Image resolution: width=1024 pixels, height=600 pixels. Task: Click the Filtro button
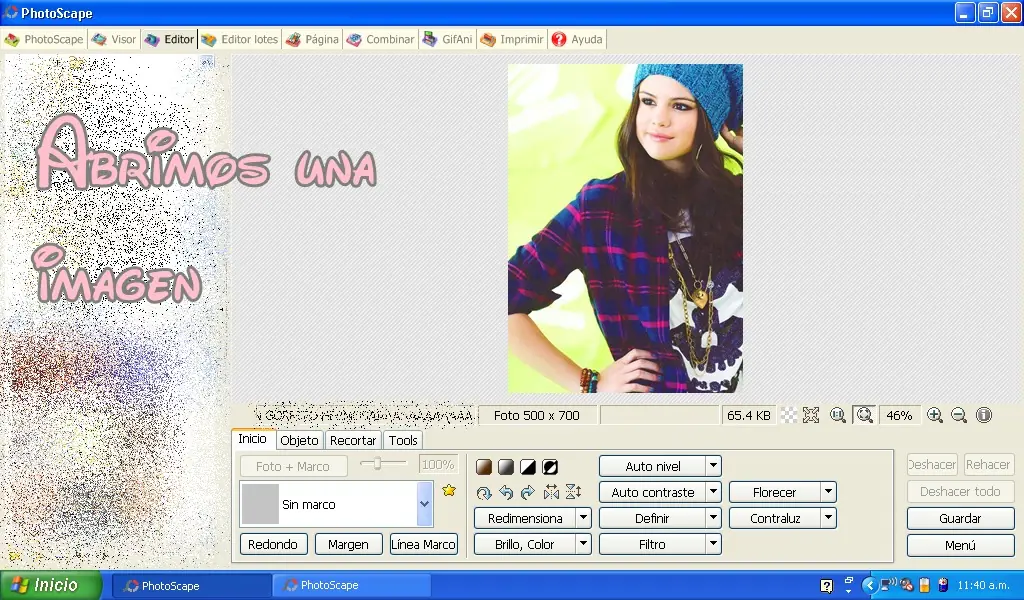(652, 544)
